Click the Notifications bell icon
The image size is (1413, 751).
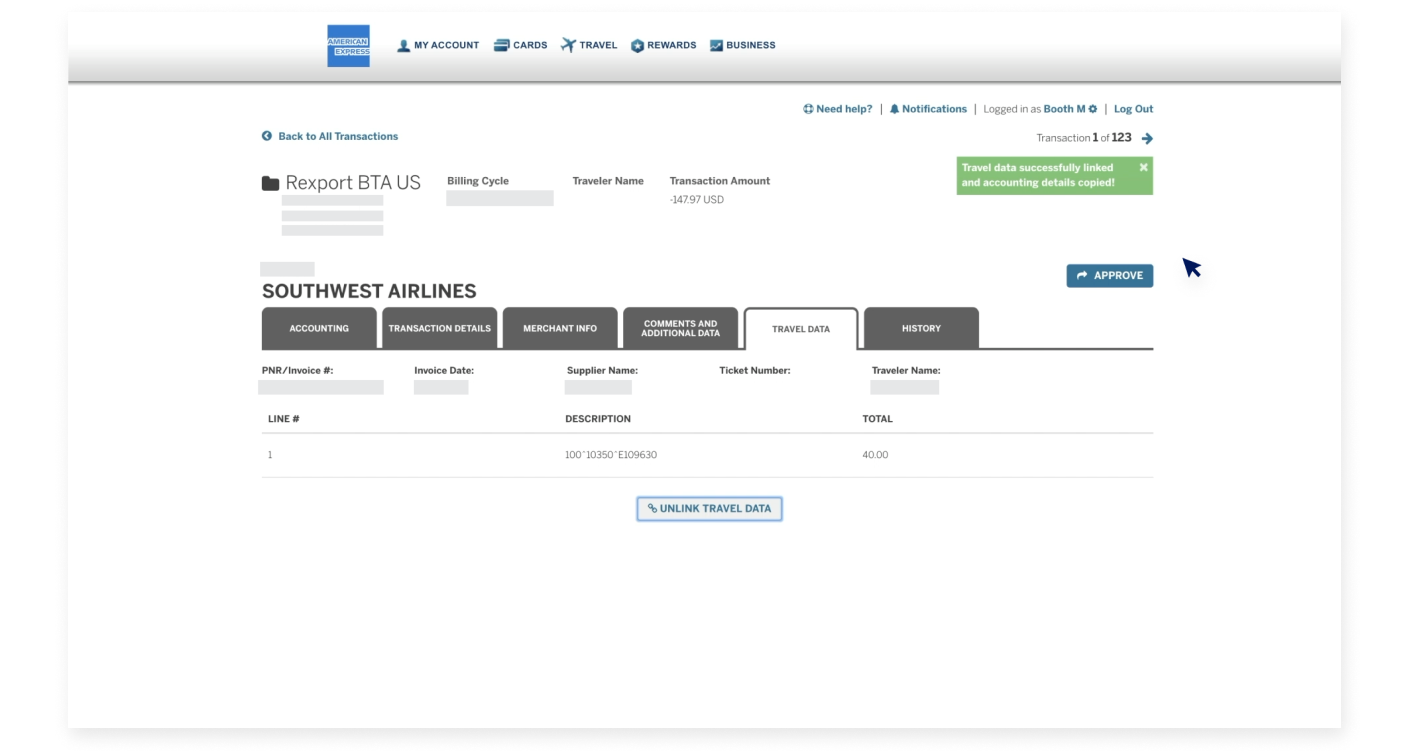(895, 108)
